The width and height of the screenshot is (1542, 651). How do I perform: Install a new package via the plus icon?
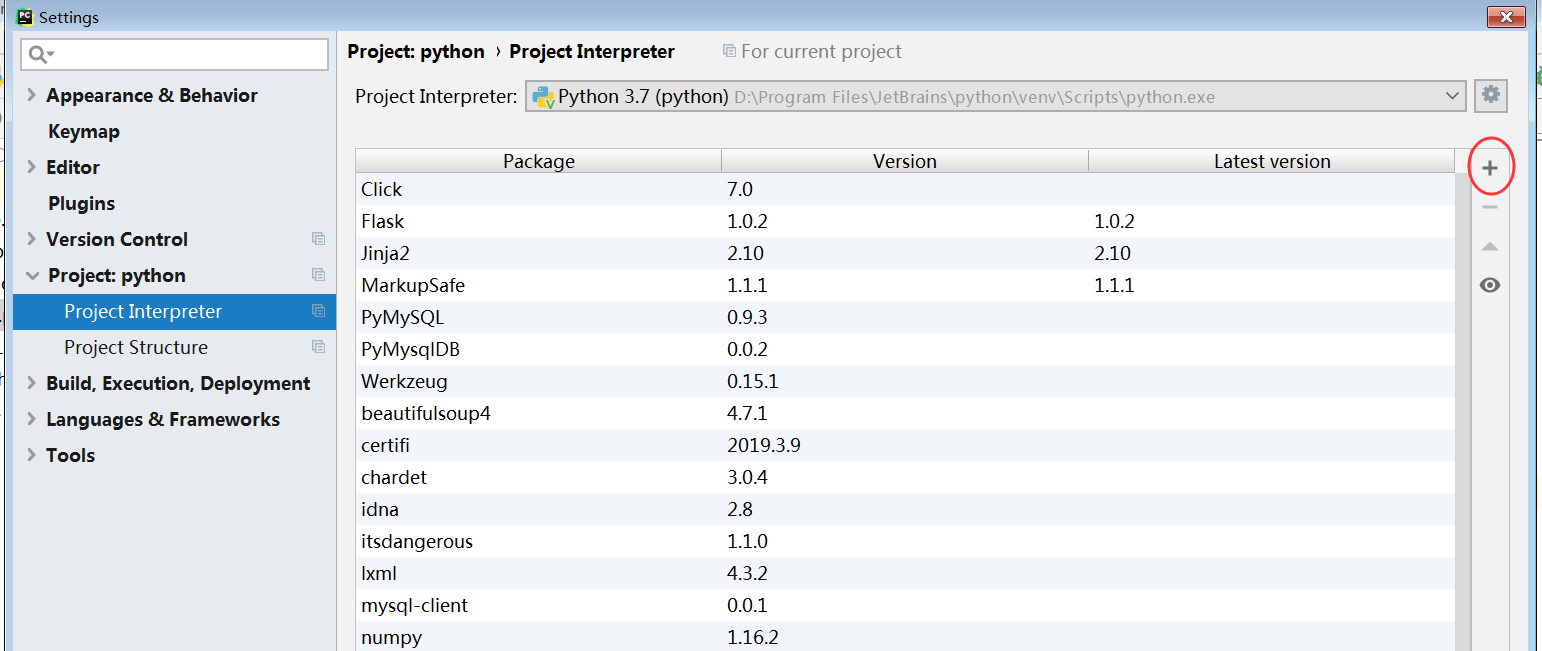click(x=1490, y=166)
